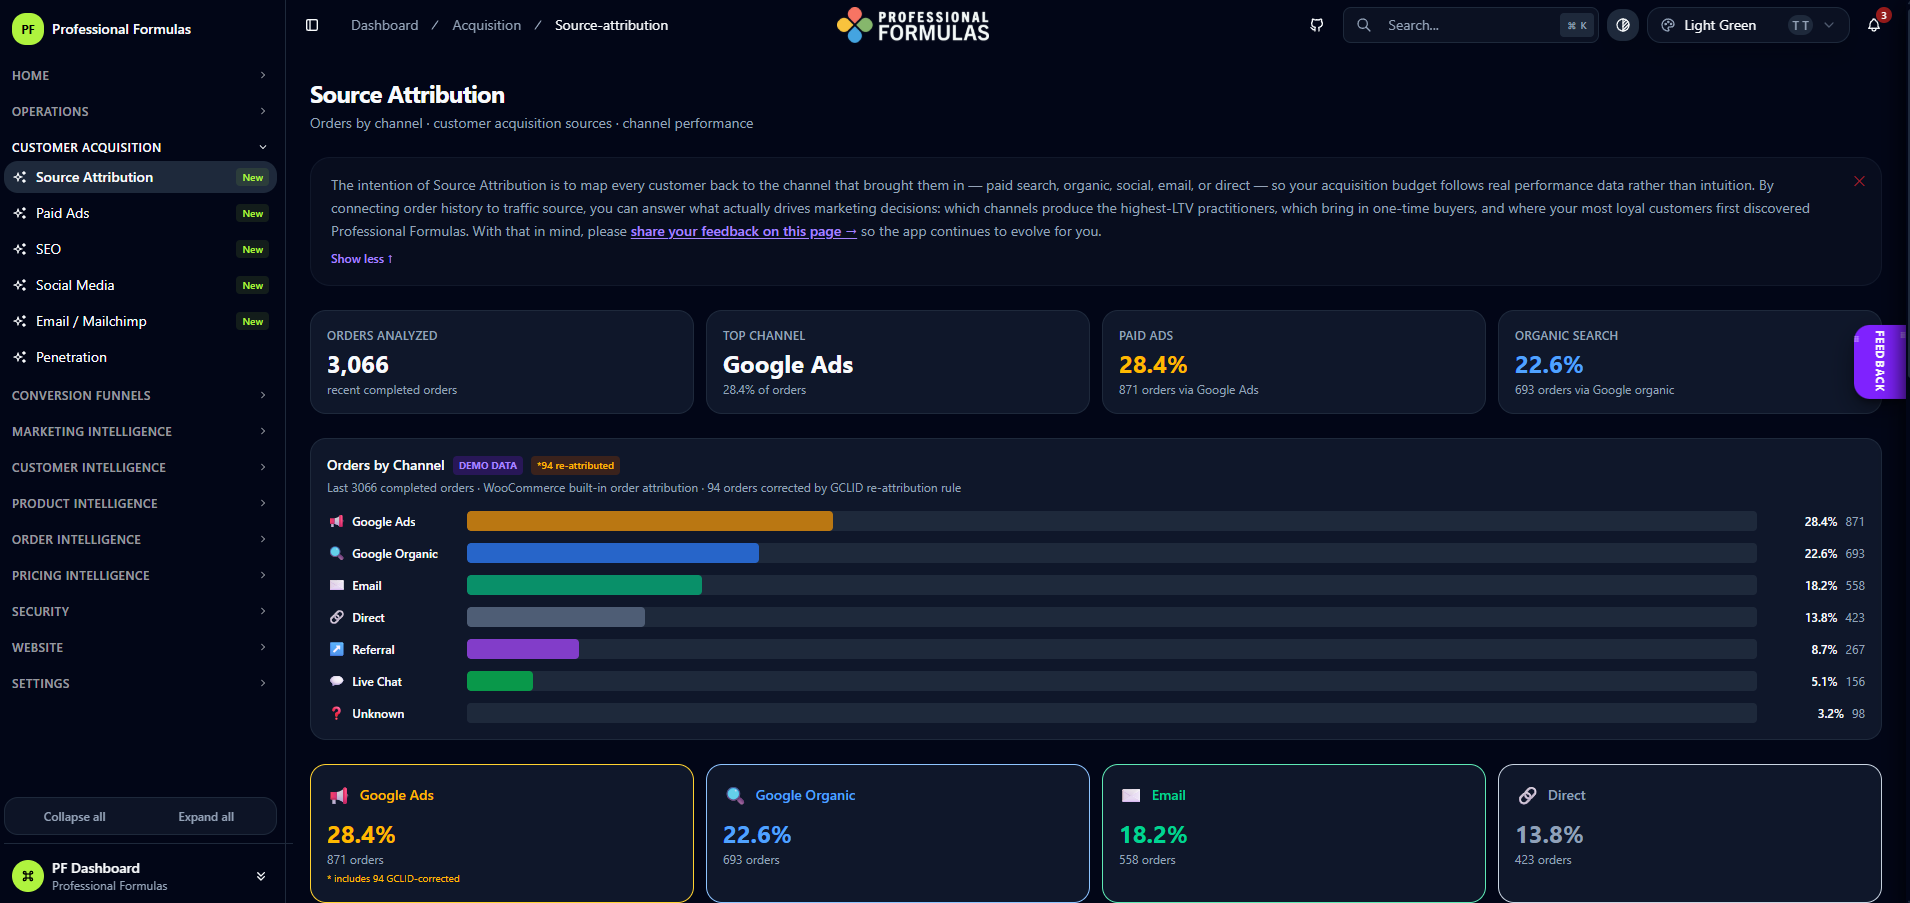Click the DEMO DATA badge
The width and height of the screenshot is (1910, 903).
[488, 465]
